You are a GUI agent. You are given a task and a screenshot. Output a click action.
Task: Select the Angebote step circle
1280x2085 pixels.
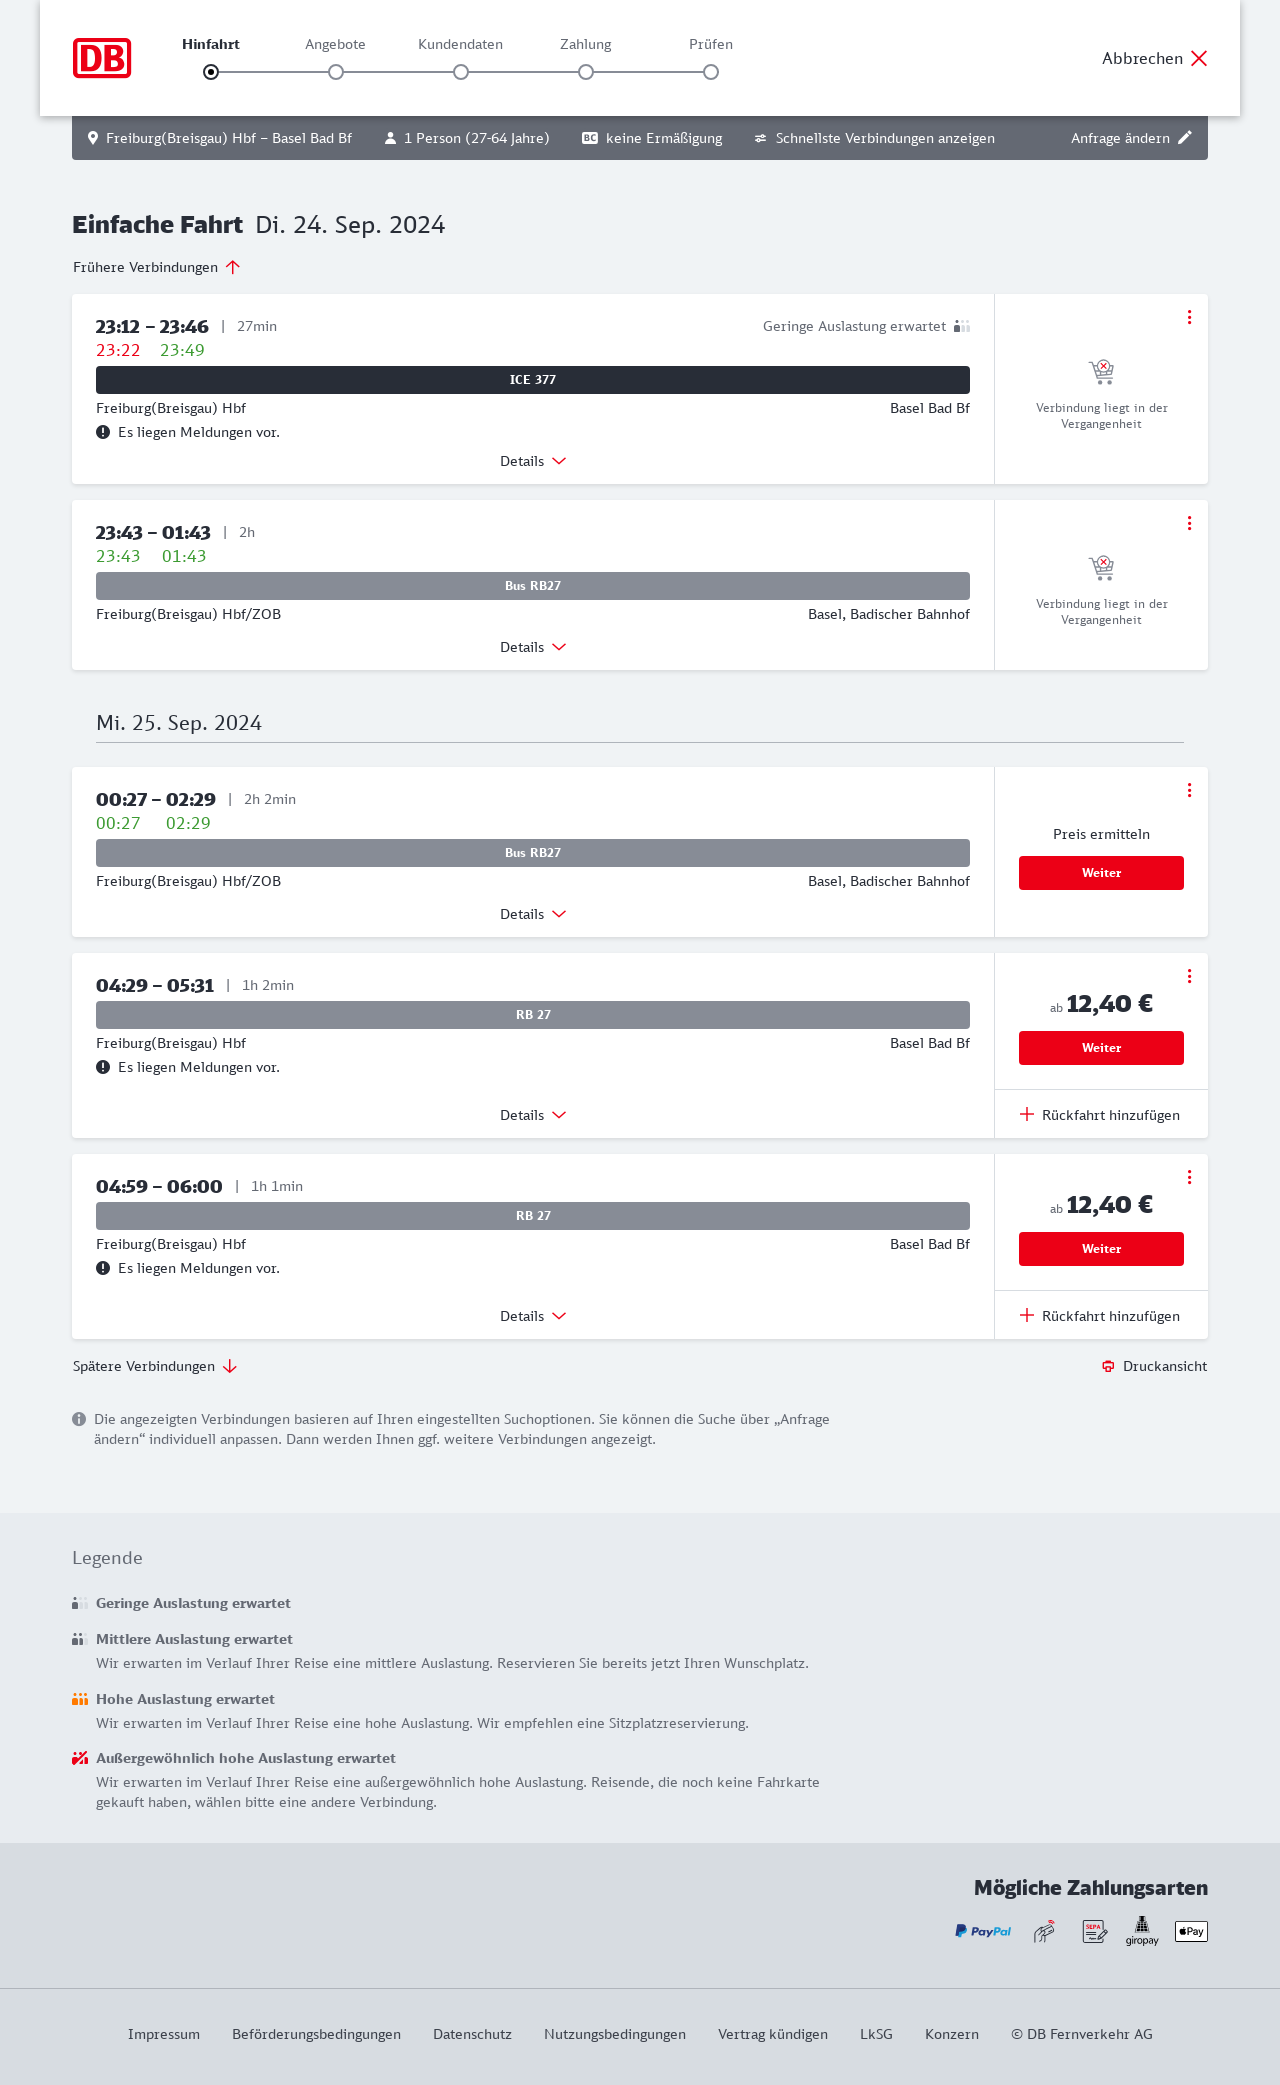tap(336, 72)
